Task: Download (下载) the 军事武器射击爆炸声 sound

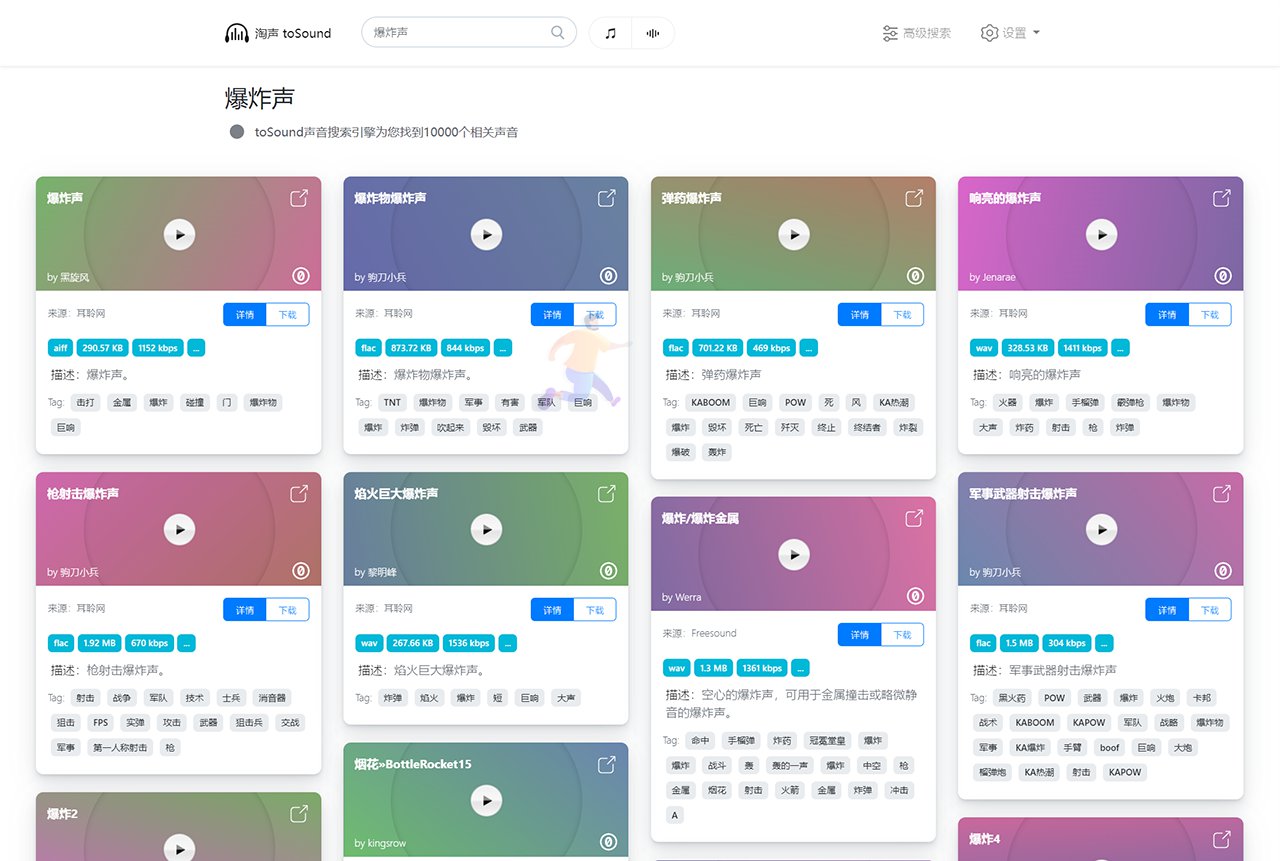Action: tap(1210, 609)
